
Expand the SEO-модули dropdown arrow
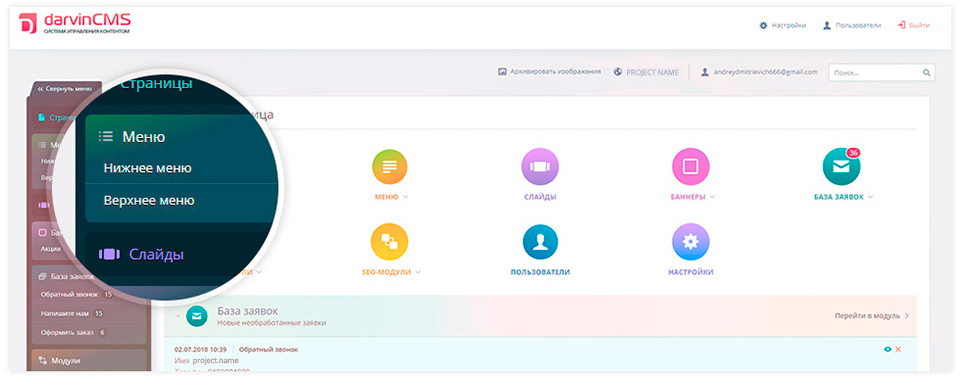click(x=418, y=272)
